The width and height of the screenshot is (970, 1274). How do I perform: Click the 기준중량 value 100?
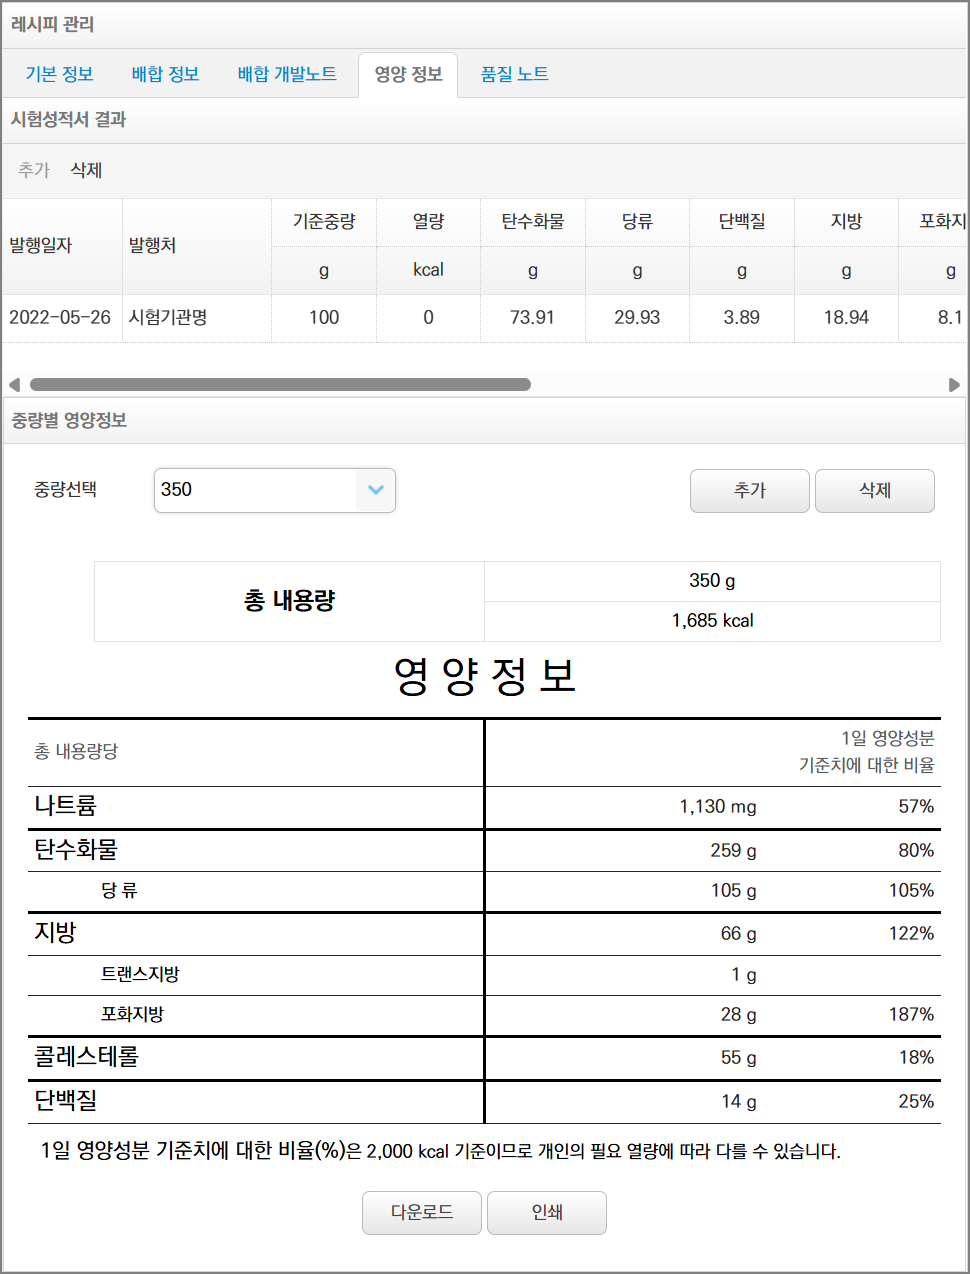click(x=324, y=318)
